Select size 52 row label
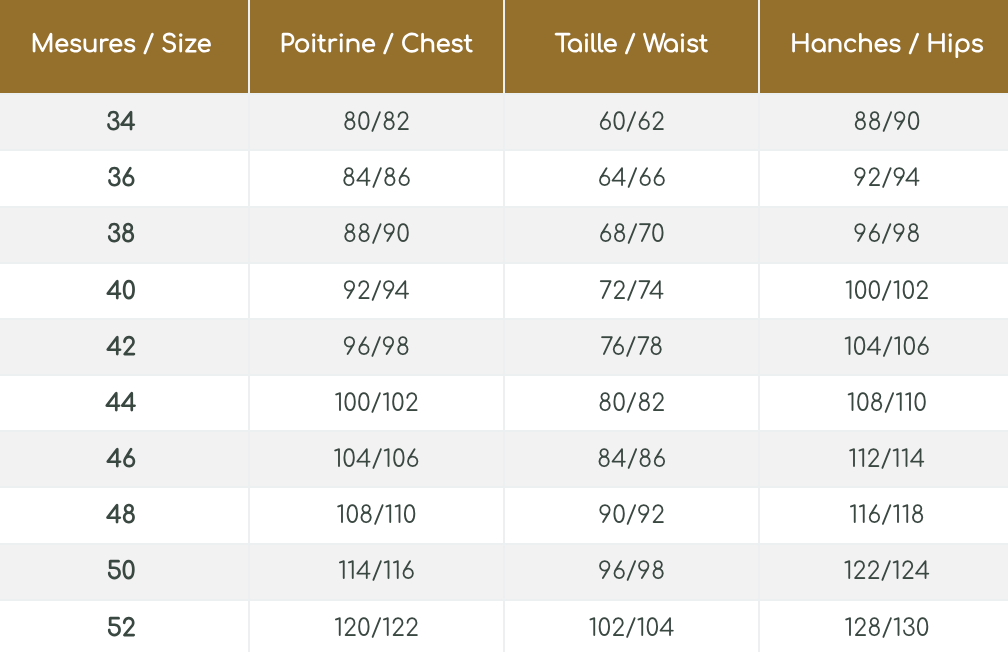 (121, 627)
